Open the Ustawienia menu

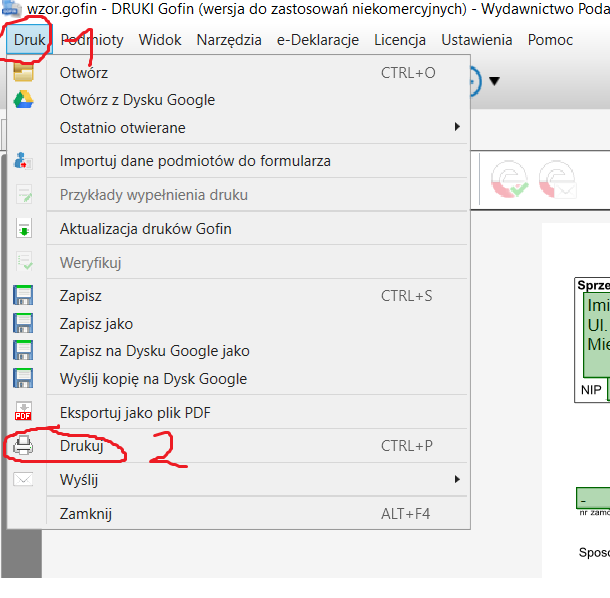[x=476, y=40]
